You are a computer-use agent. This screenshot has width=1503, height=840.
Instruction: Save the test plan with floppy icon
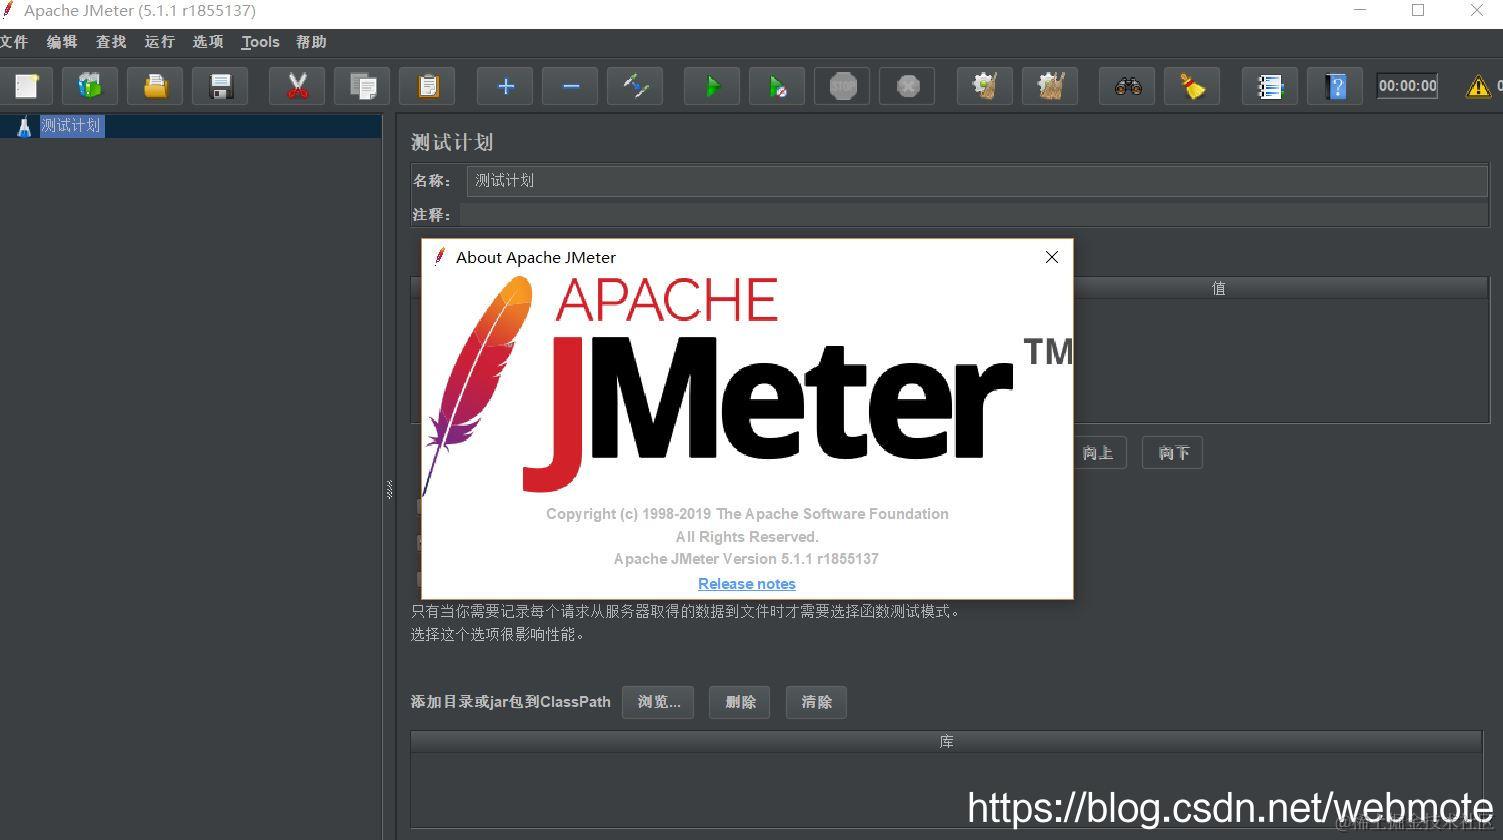[x=221, y=86]
